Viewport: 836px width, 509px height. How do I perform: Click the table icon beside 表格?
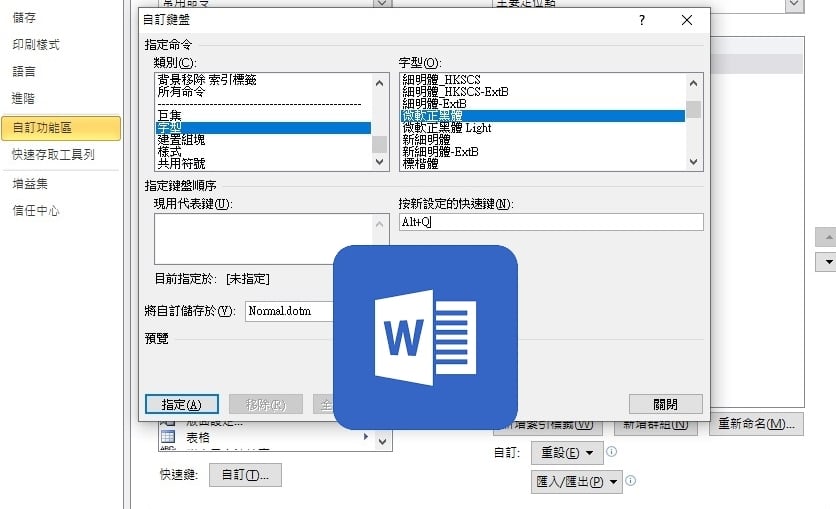pos(168,437)
